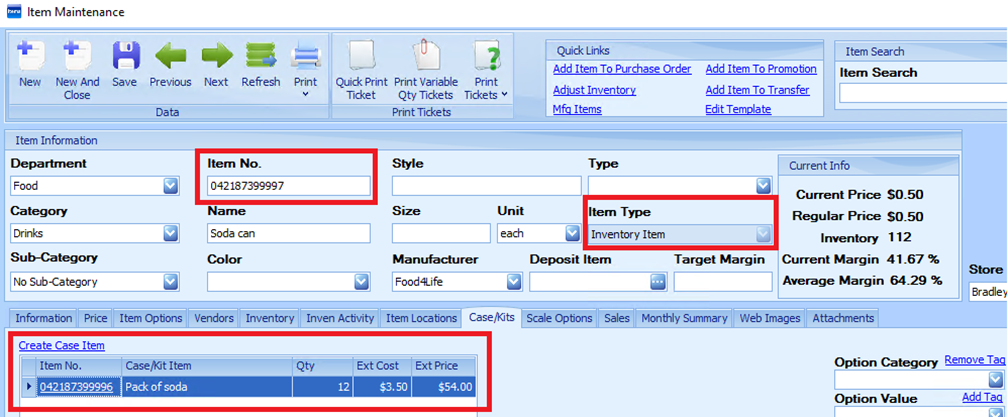Image resolution: width=1008 pixels, height=417 pixels.
Task: Open the Unit dropdown showing each
Action: click(572, 234)
